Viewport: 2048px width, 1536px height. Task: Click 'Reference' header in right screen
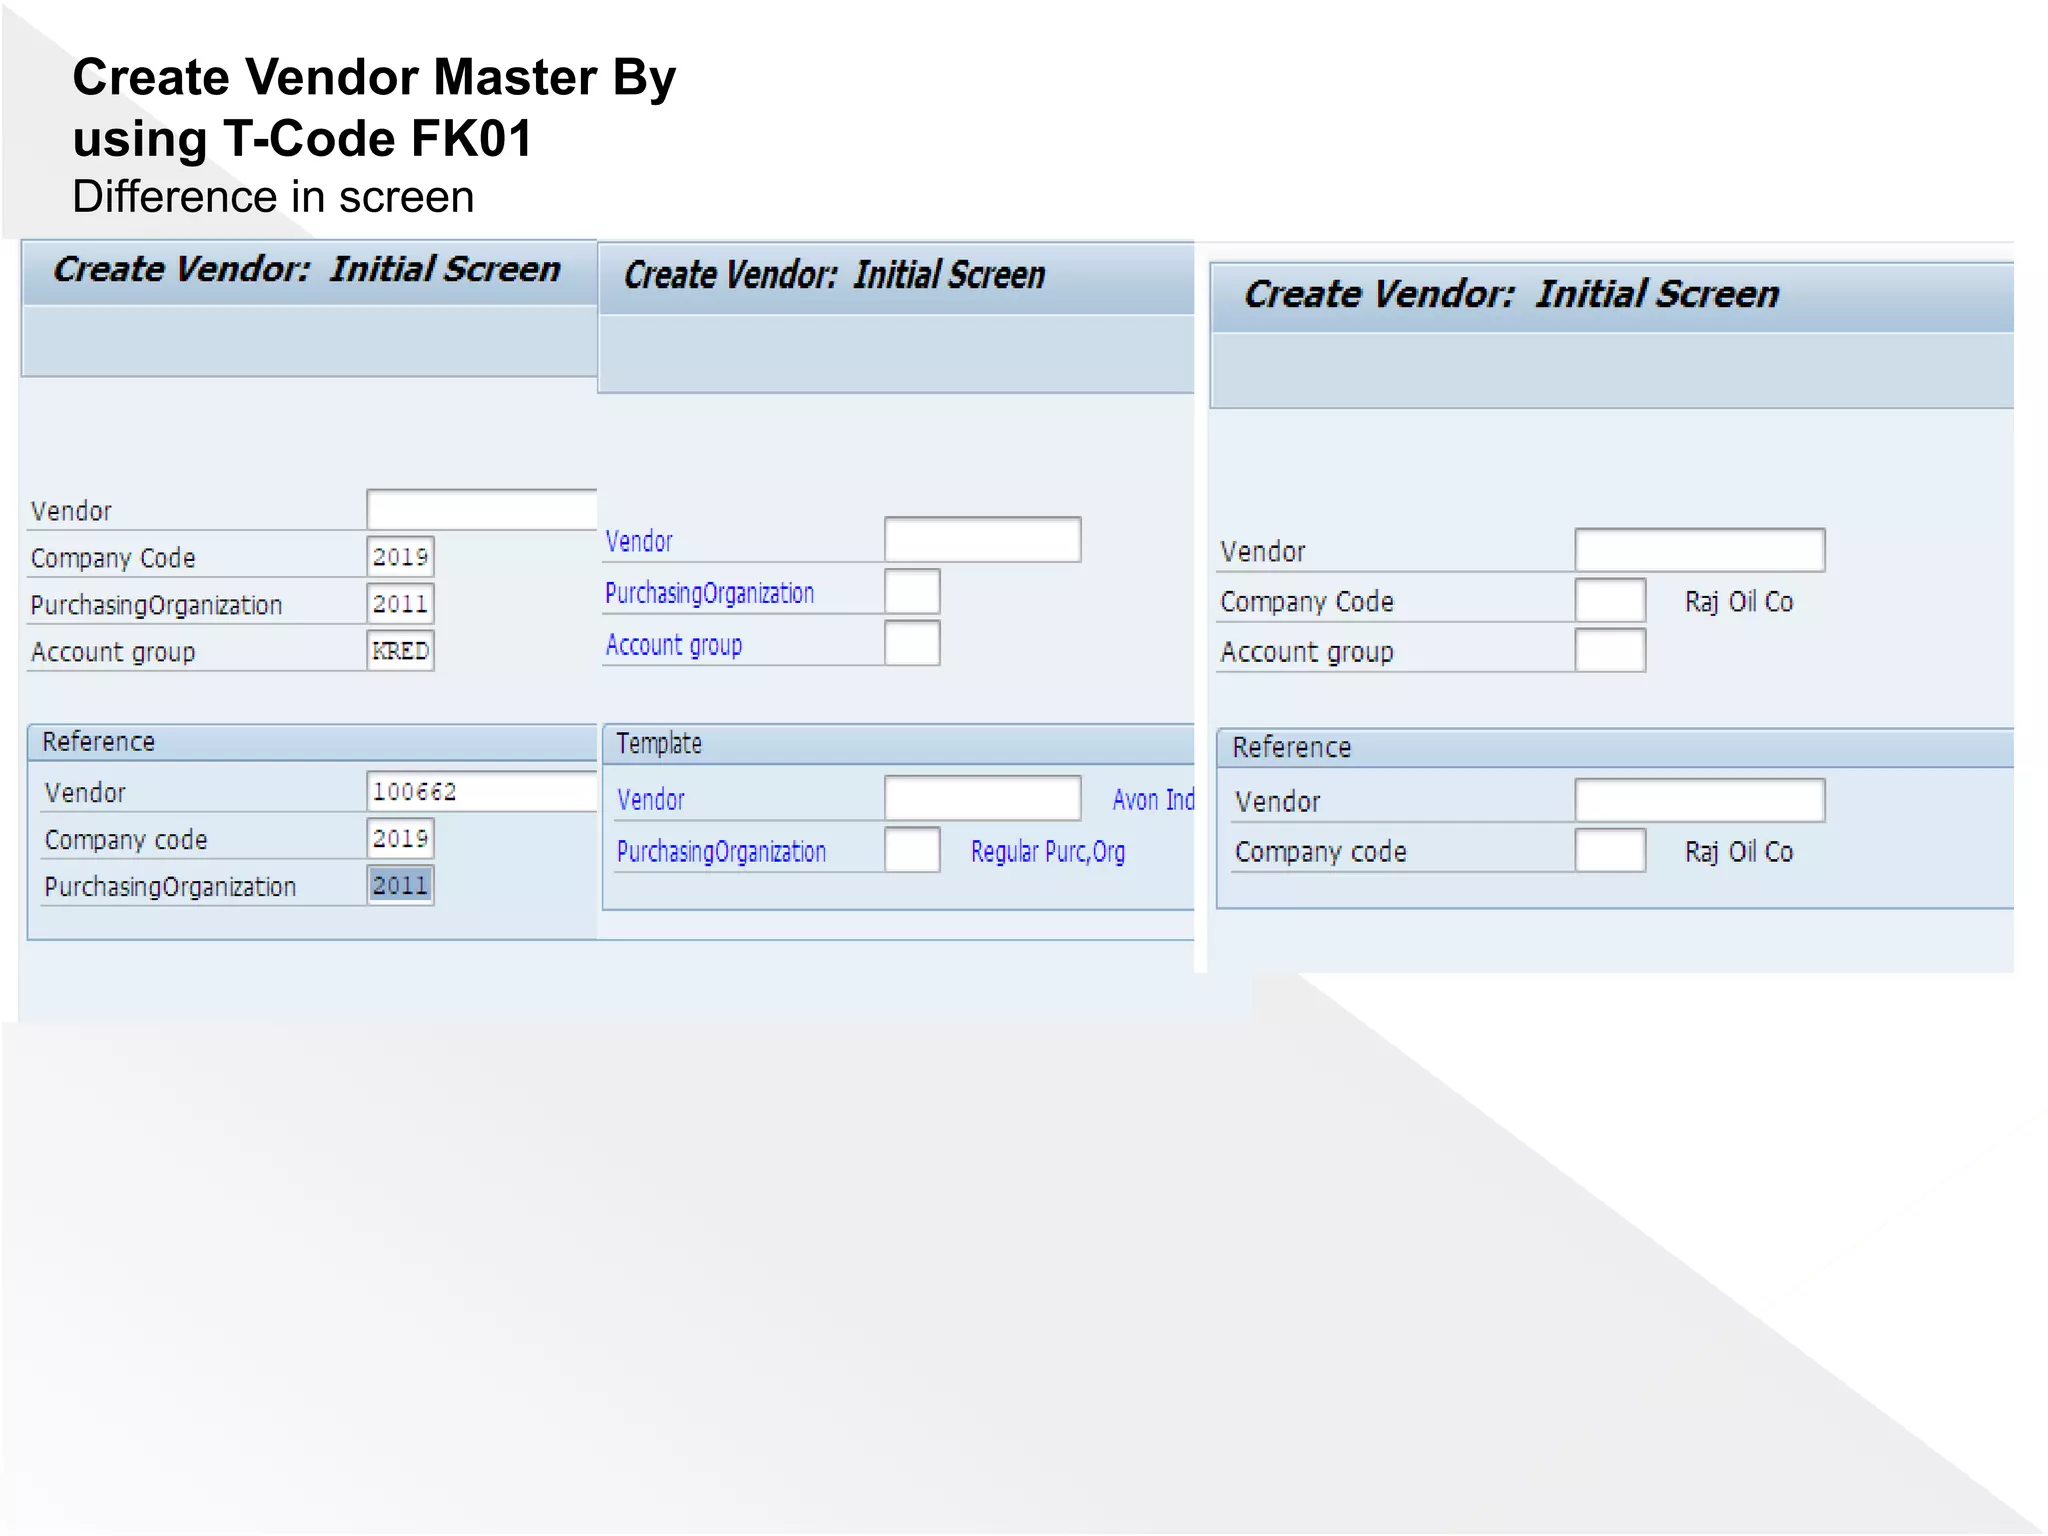click(x=1292, y=748)
